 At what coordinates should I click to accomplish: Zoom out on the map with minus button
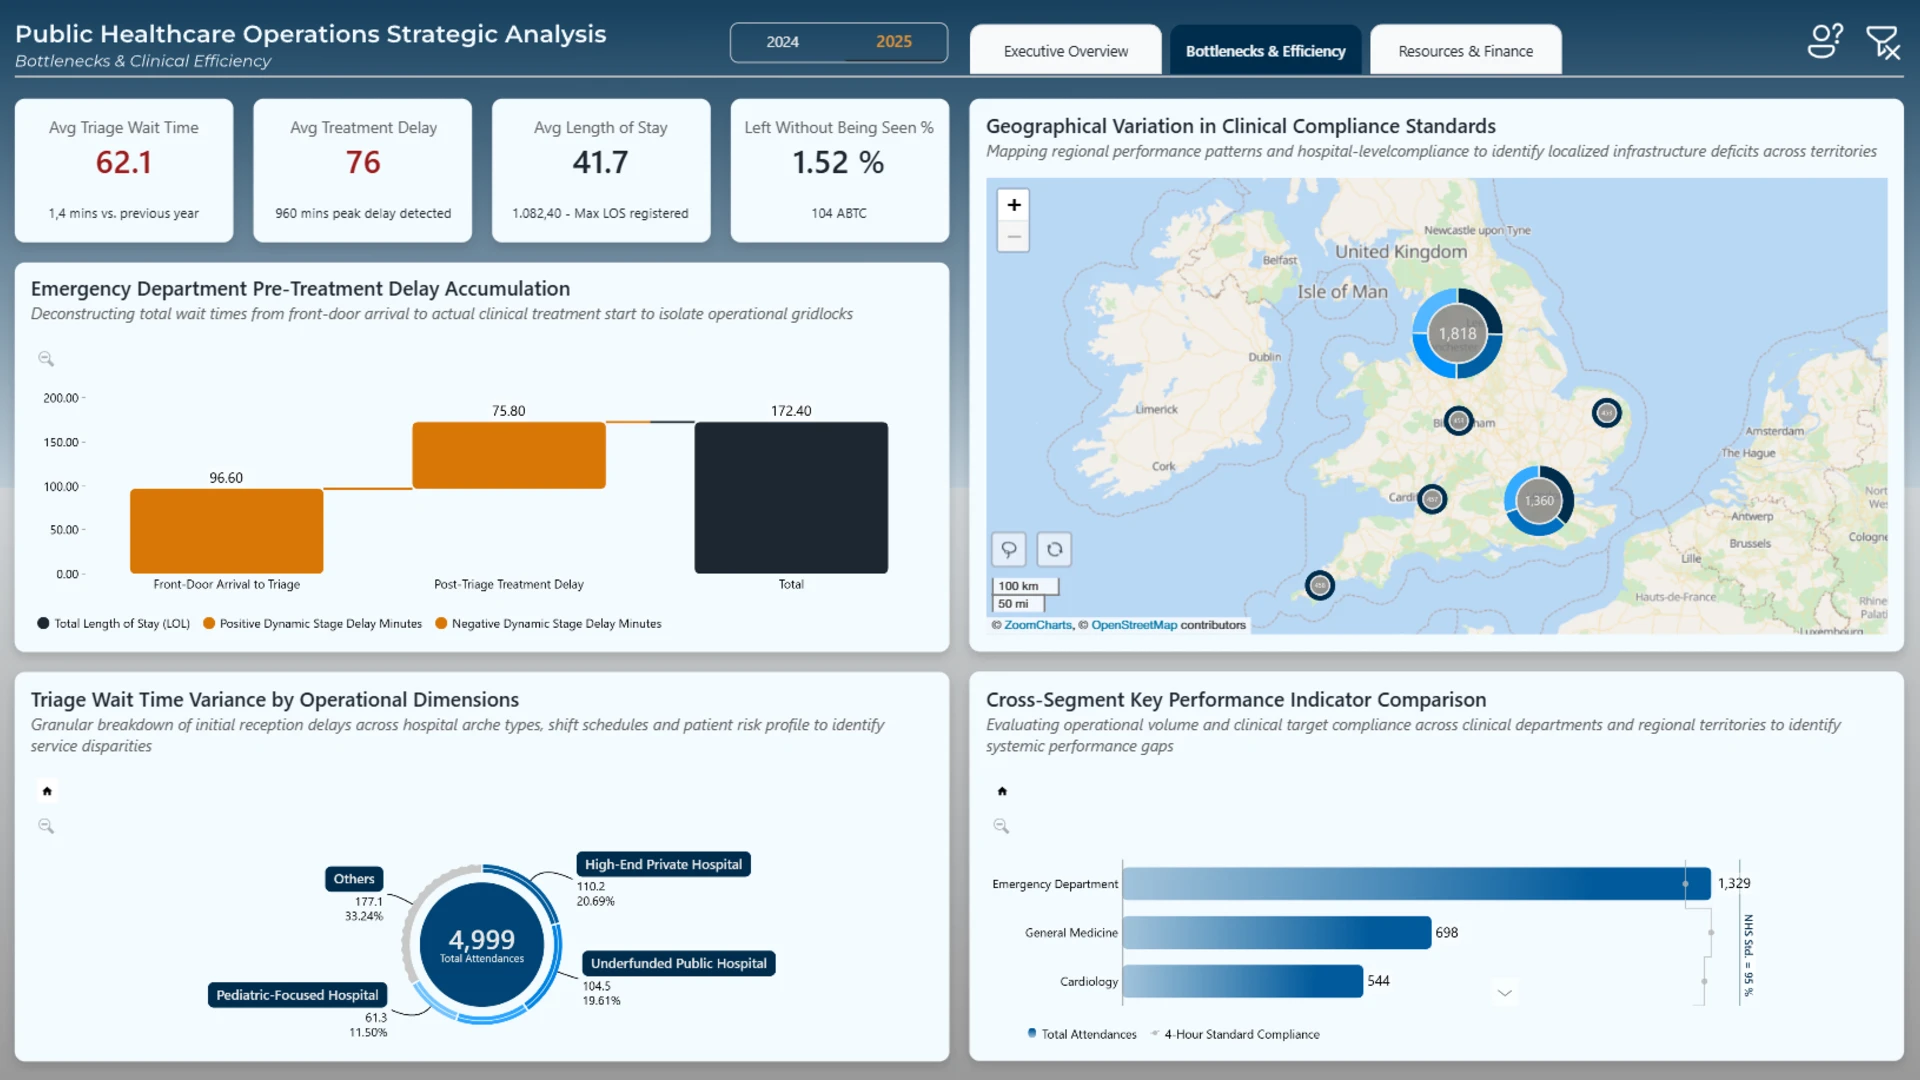(1013, 237)
